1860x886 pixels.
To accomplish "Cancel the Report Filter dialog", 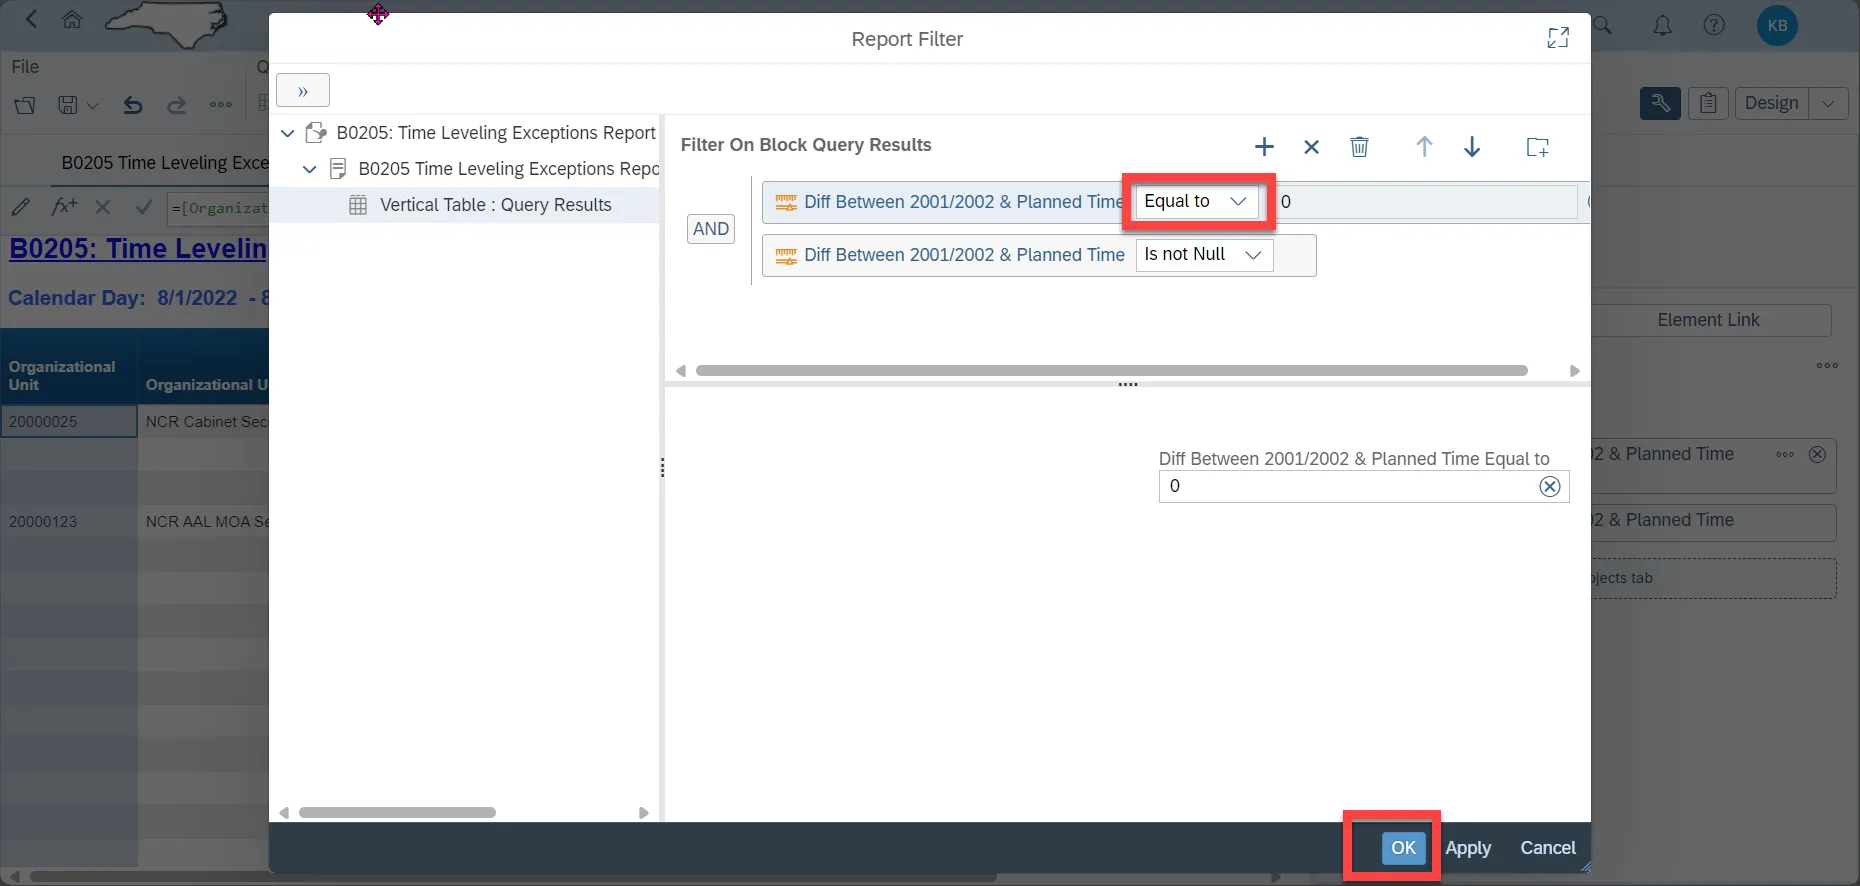I will [1548, 848].
